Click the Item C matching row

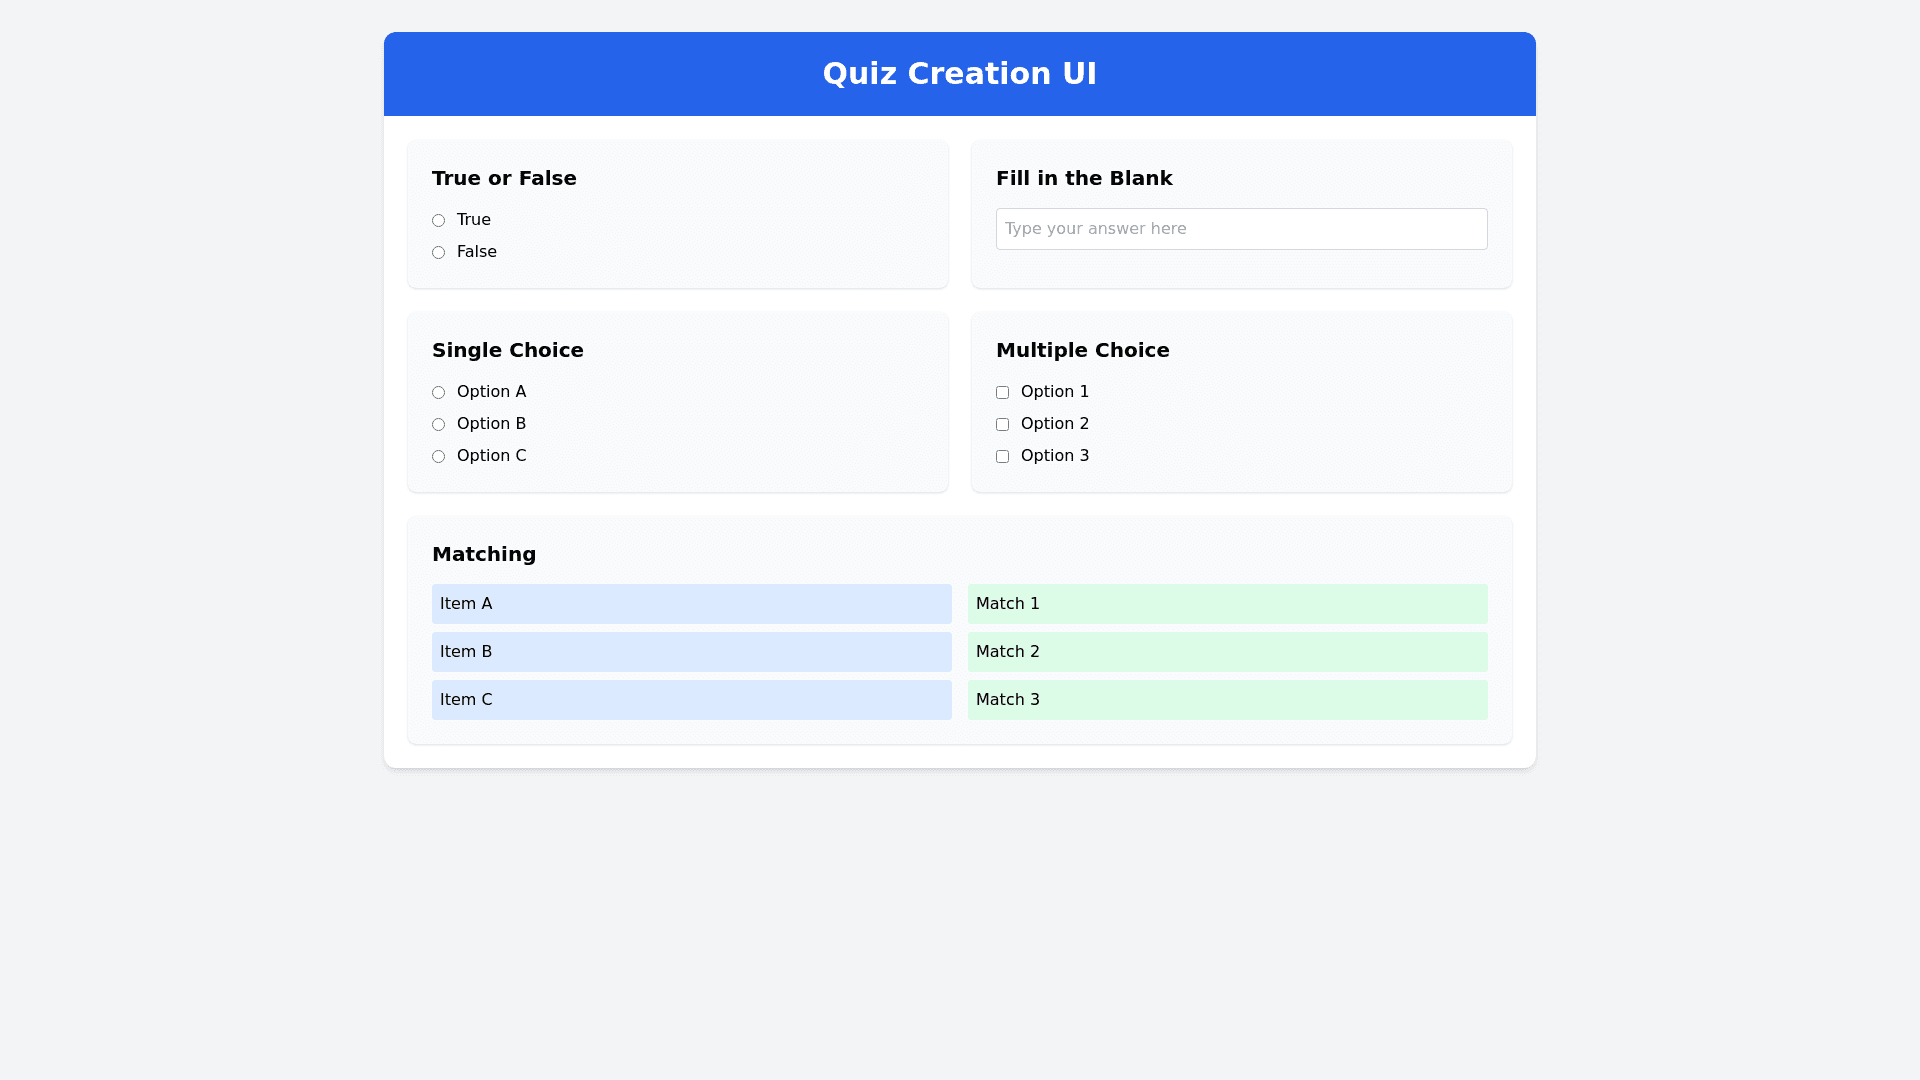click(691, 700)
